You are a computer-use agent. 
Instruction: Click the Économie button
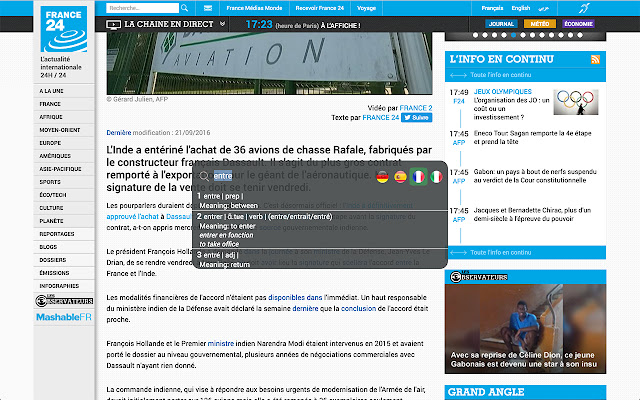click(x=578, y=24)
